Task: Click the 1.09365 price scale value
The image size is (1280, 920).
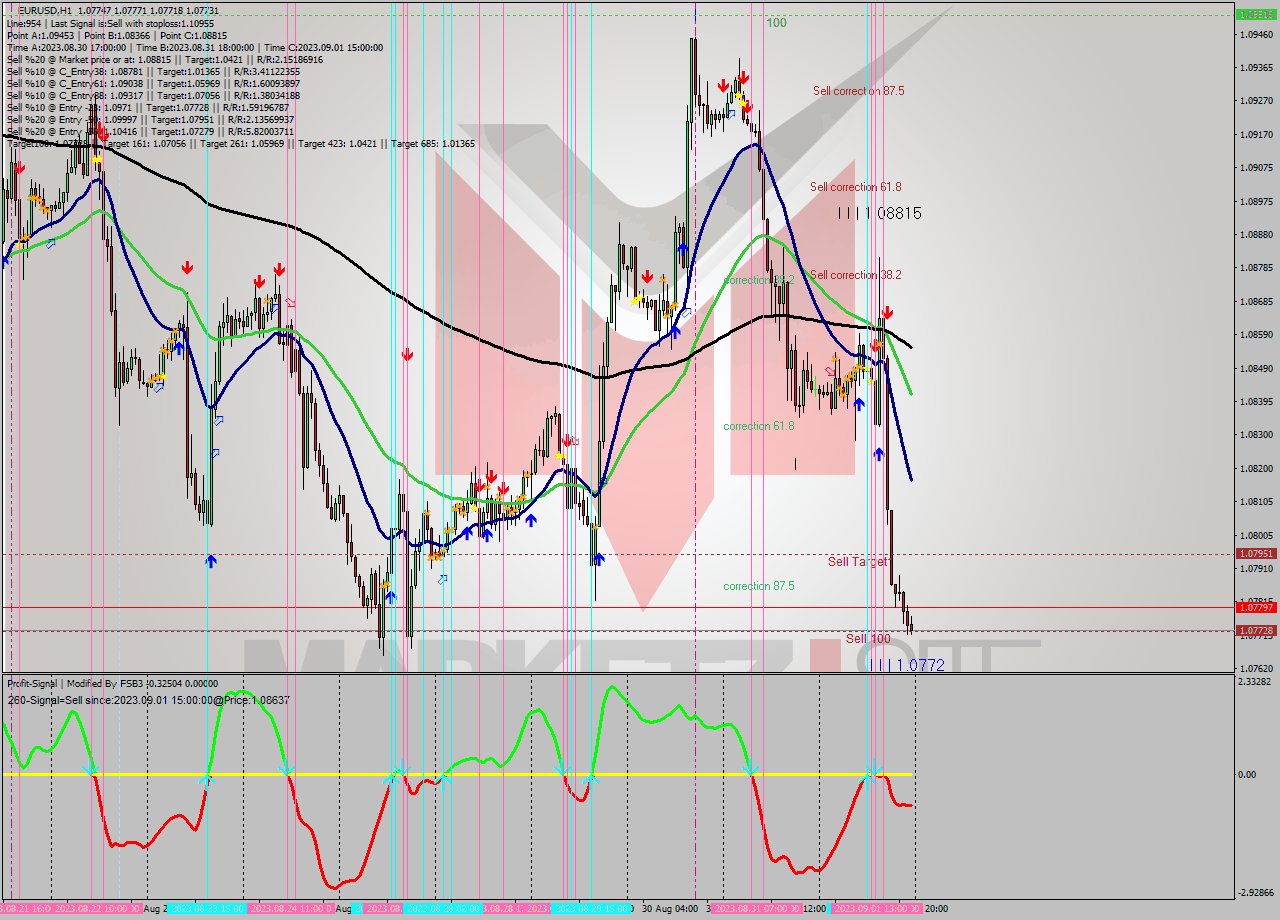Action: pyautogui.click(x=1256, y=67)
